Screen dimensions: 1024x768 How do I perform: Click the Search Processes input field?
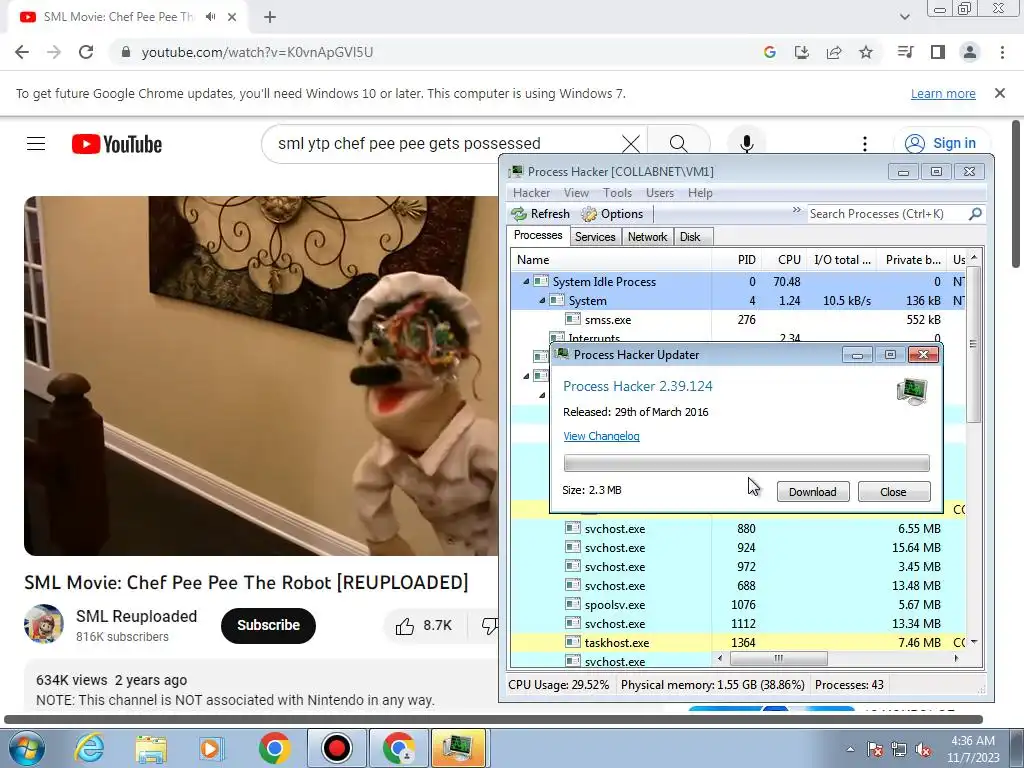(x=886, y=214)
